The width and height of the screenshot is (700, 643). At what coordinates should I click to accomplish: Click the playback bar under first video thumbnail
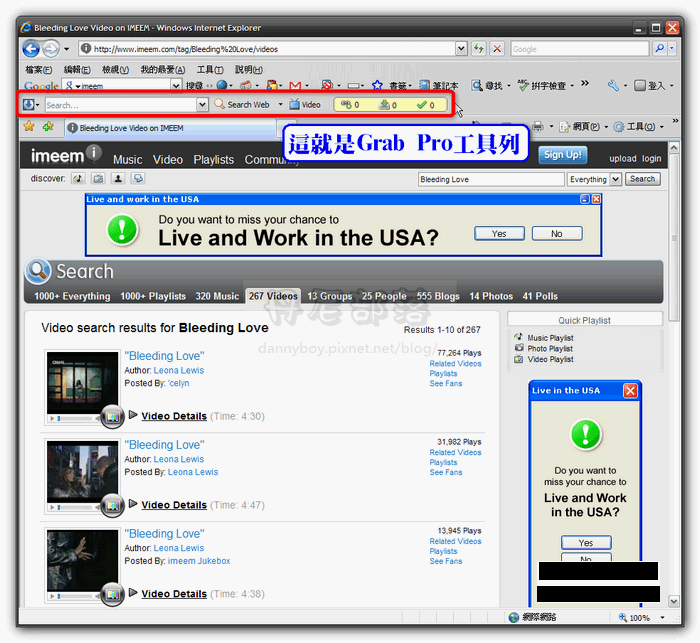75,418
